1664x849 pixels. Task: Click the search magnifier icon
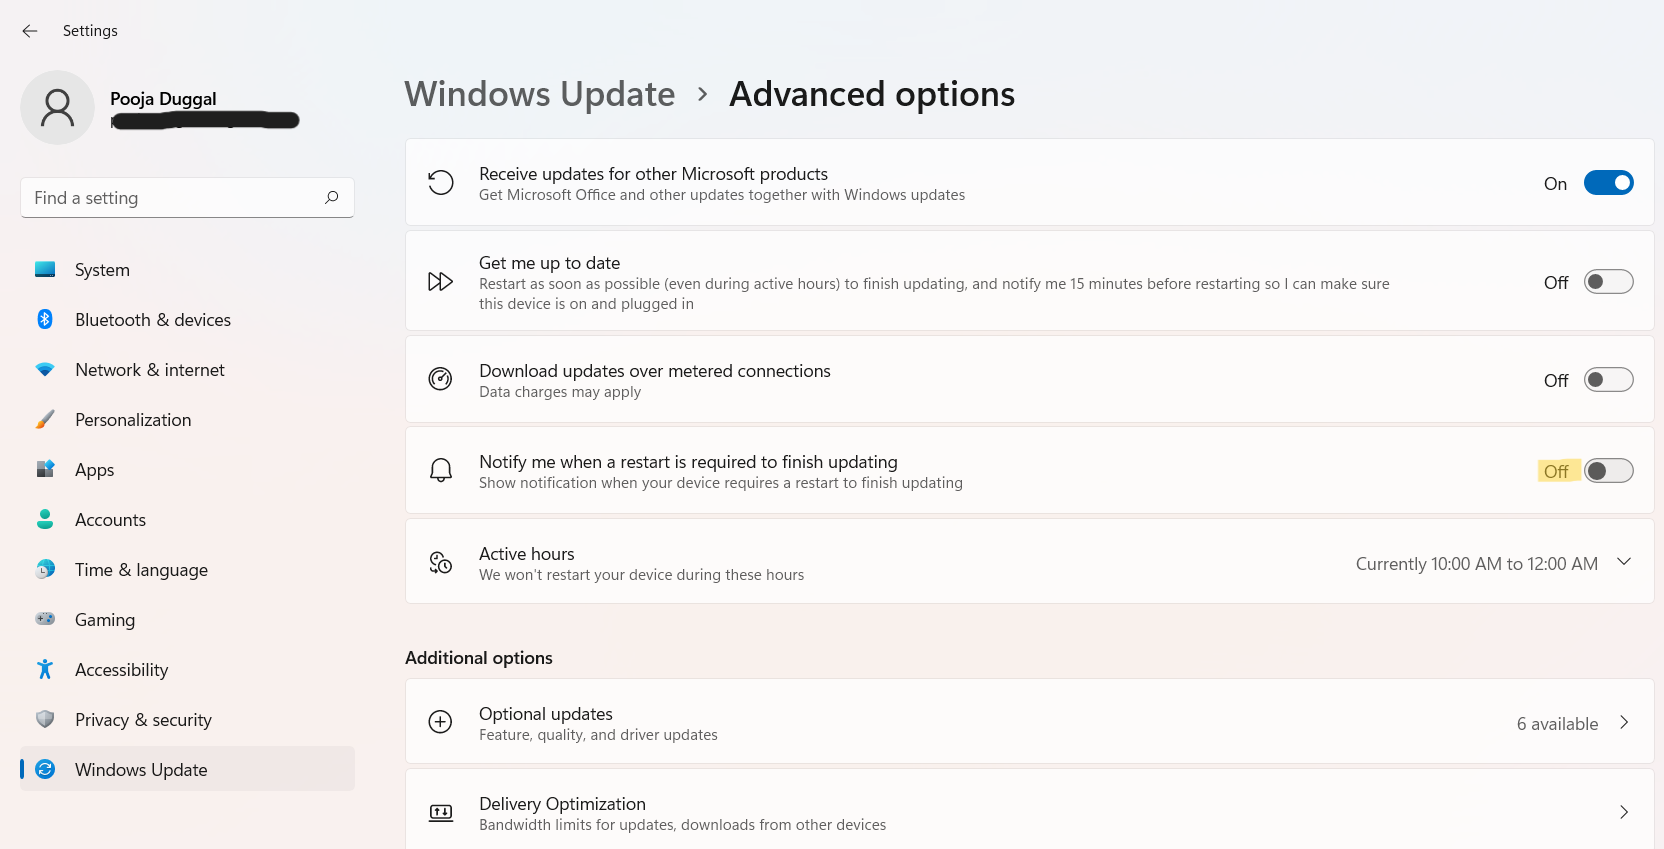(x=332, y=197)
